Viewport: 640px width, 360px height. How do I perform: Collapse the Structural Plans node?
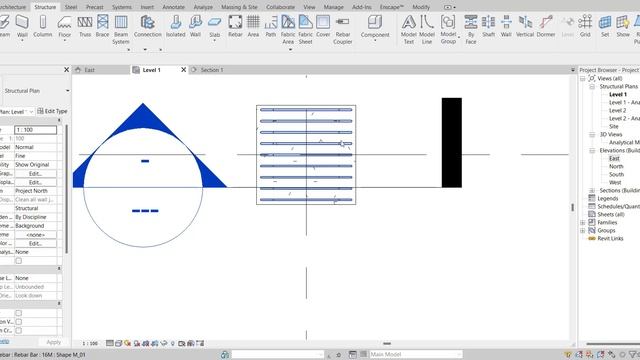pos(592,87)
